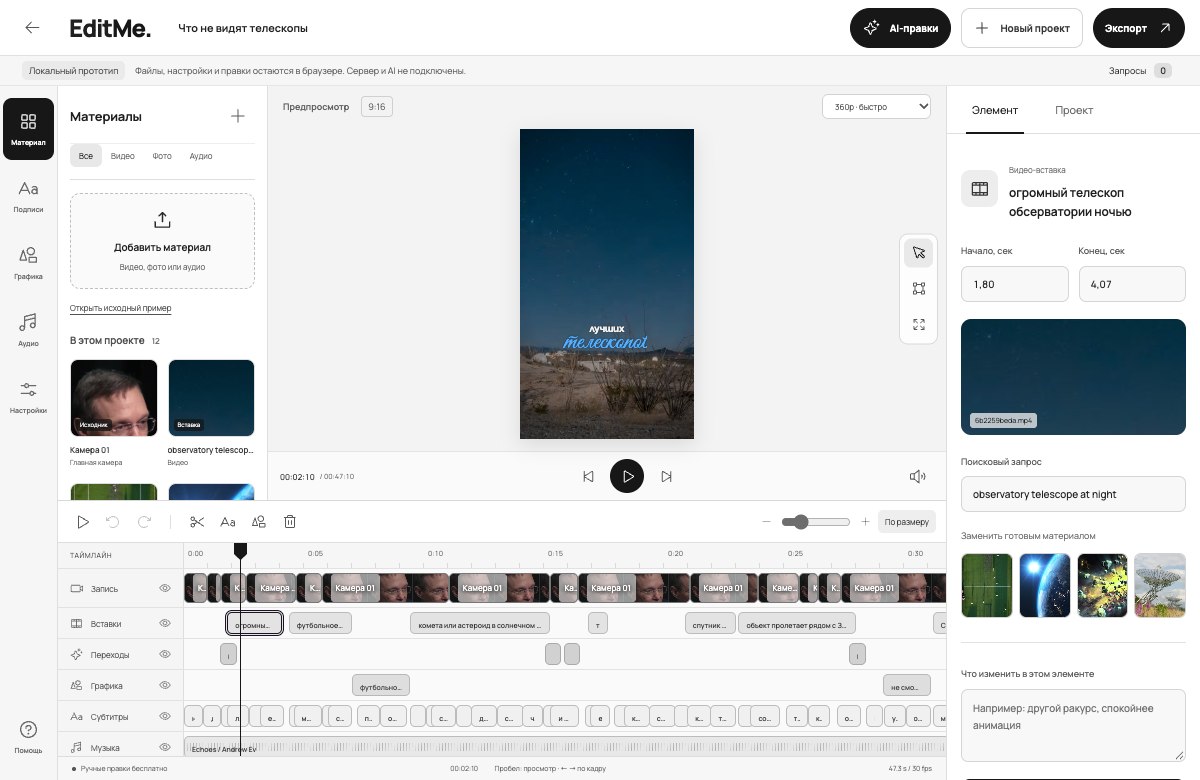Toggle visibility of the Субтитры track

(x=166, y=717)
